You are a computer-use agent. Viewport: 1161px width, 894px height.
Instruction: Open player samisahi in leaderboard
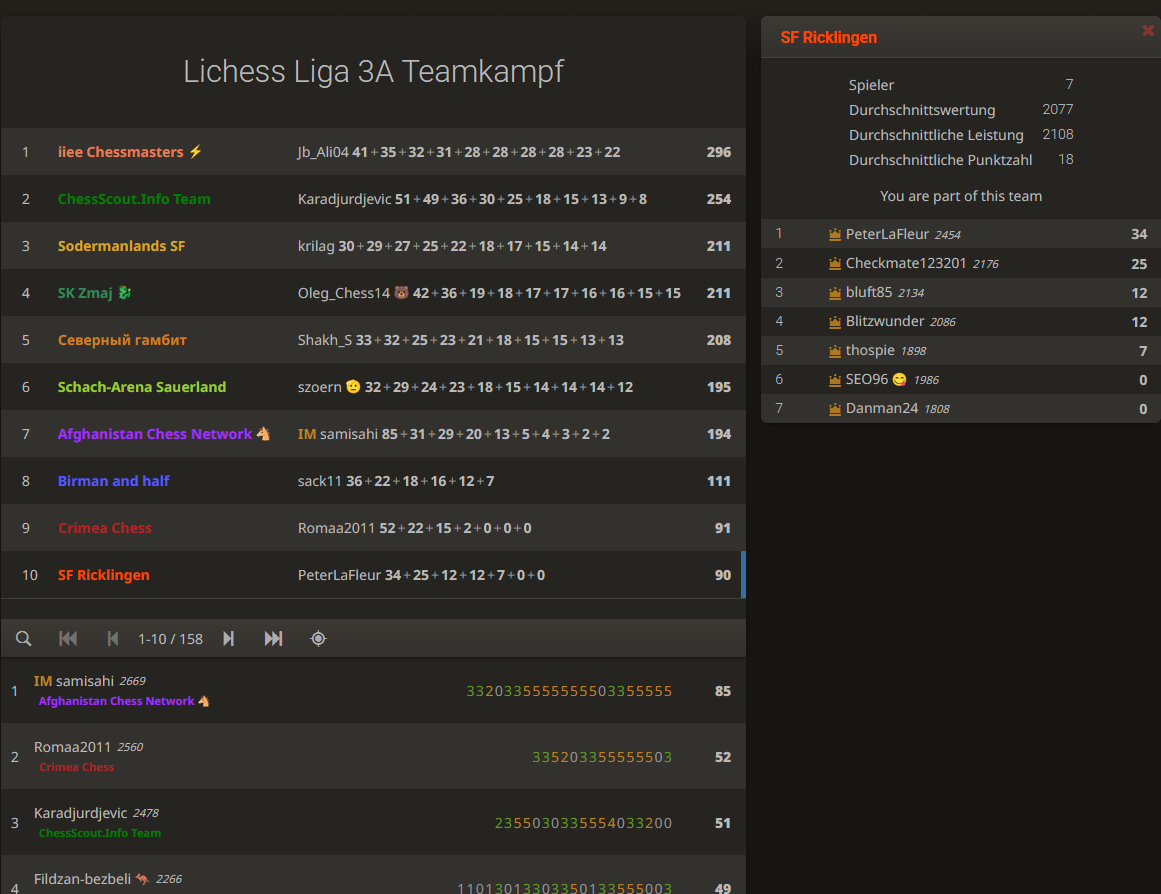[85, 681]
